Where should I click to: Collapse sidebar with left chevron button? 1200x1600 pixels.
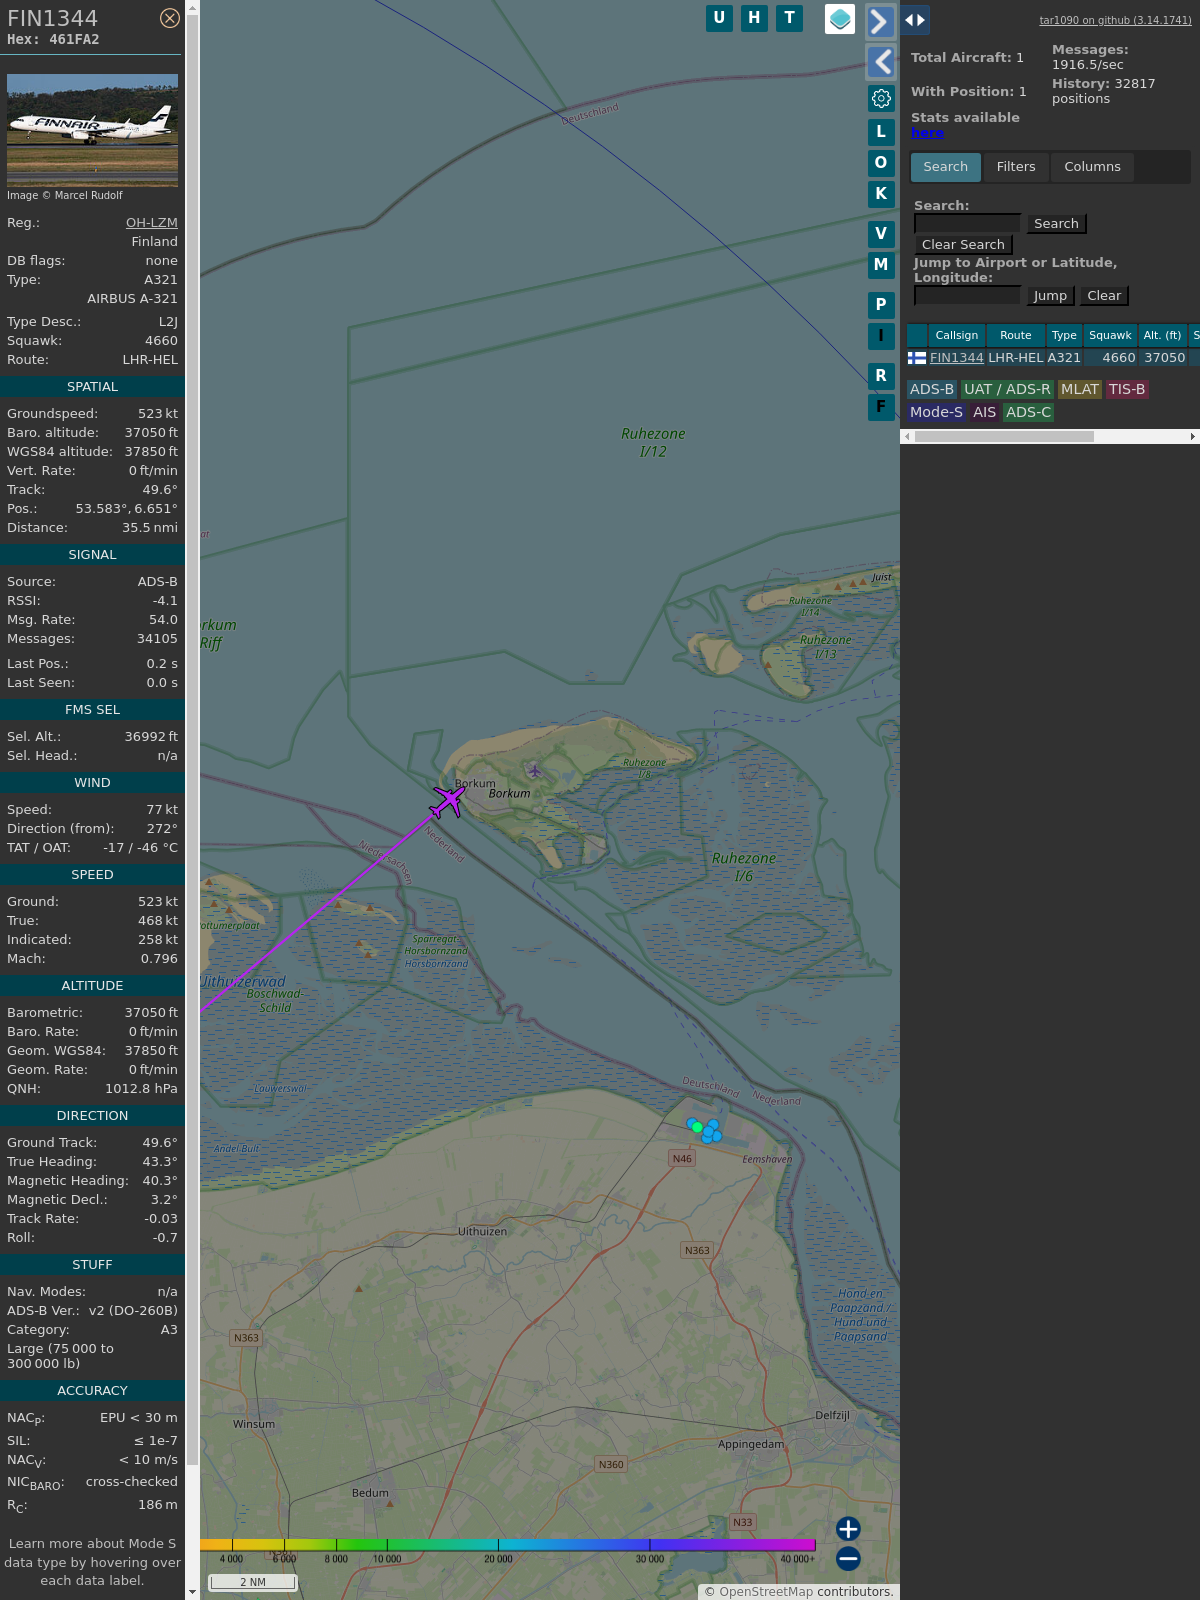[x=880, y=62]
